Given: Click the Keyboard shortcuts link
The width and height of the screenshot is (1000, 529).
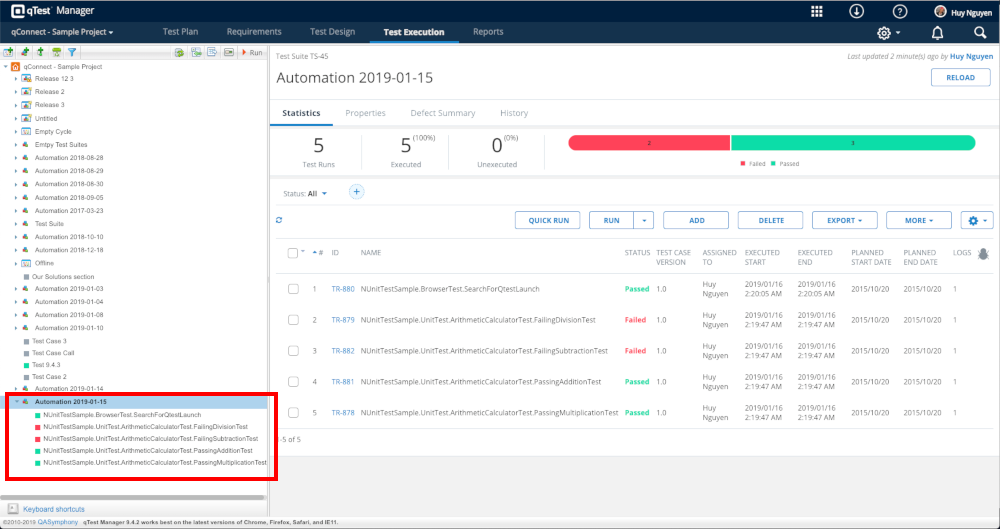Looking at the screenshot, I should (x=54, y=509).
